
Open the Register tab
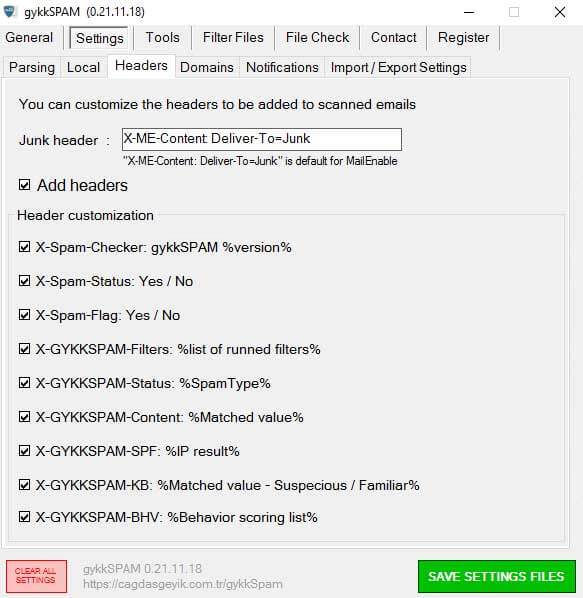(463, 37)
